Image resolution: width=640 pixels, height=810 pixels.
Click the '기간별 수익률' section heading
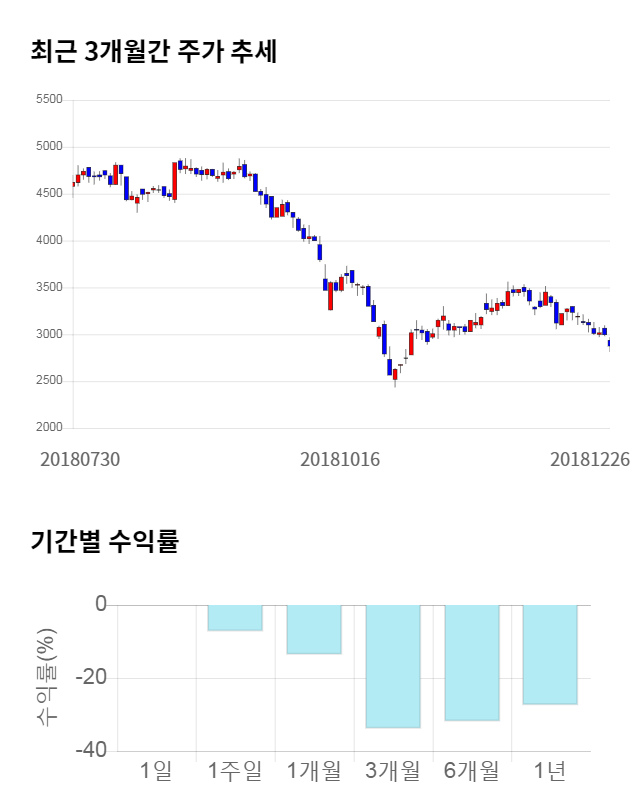tap(104, 542)
